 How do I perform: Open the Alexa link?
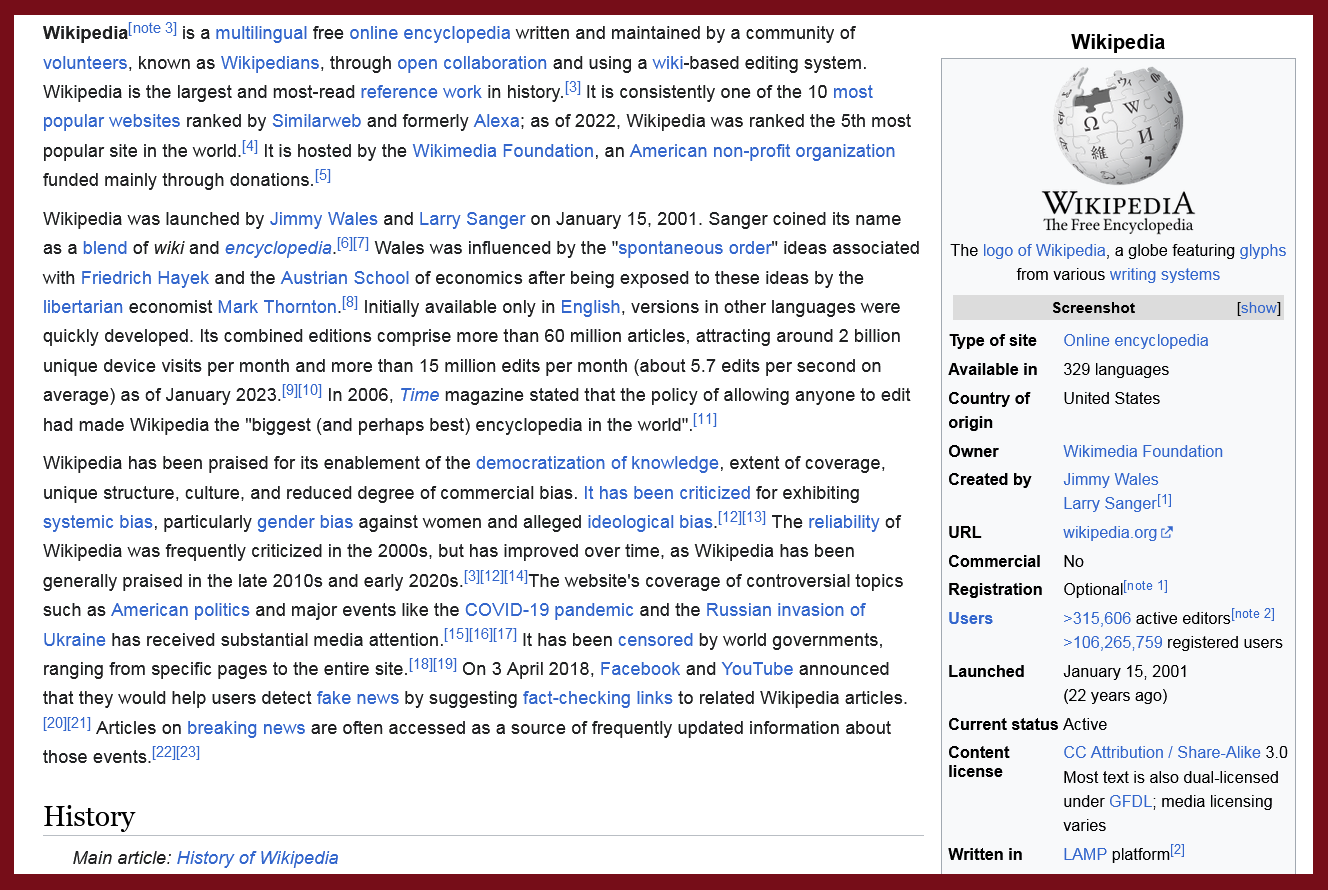[497, 121]
